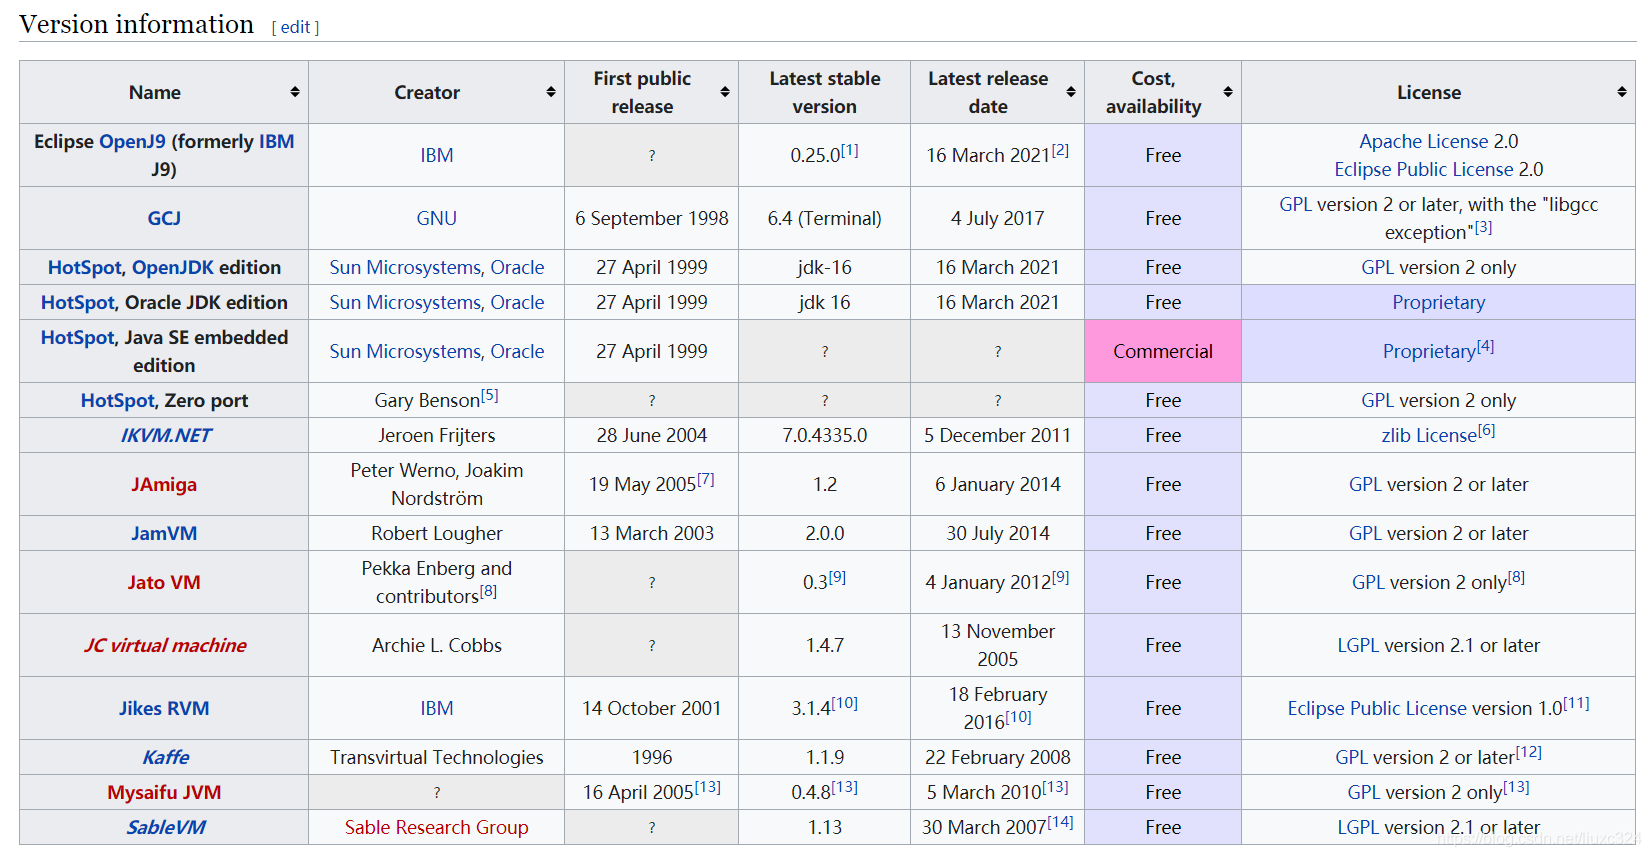Sort by First public release arrows
The width and height of the screenshot is (1651, 857).
click(x=725, y=92)
